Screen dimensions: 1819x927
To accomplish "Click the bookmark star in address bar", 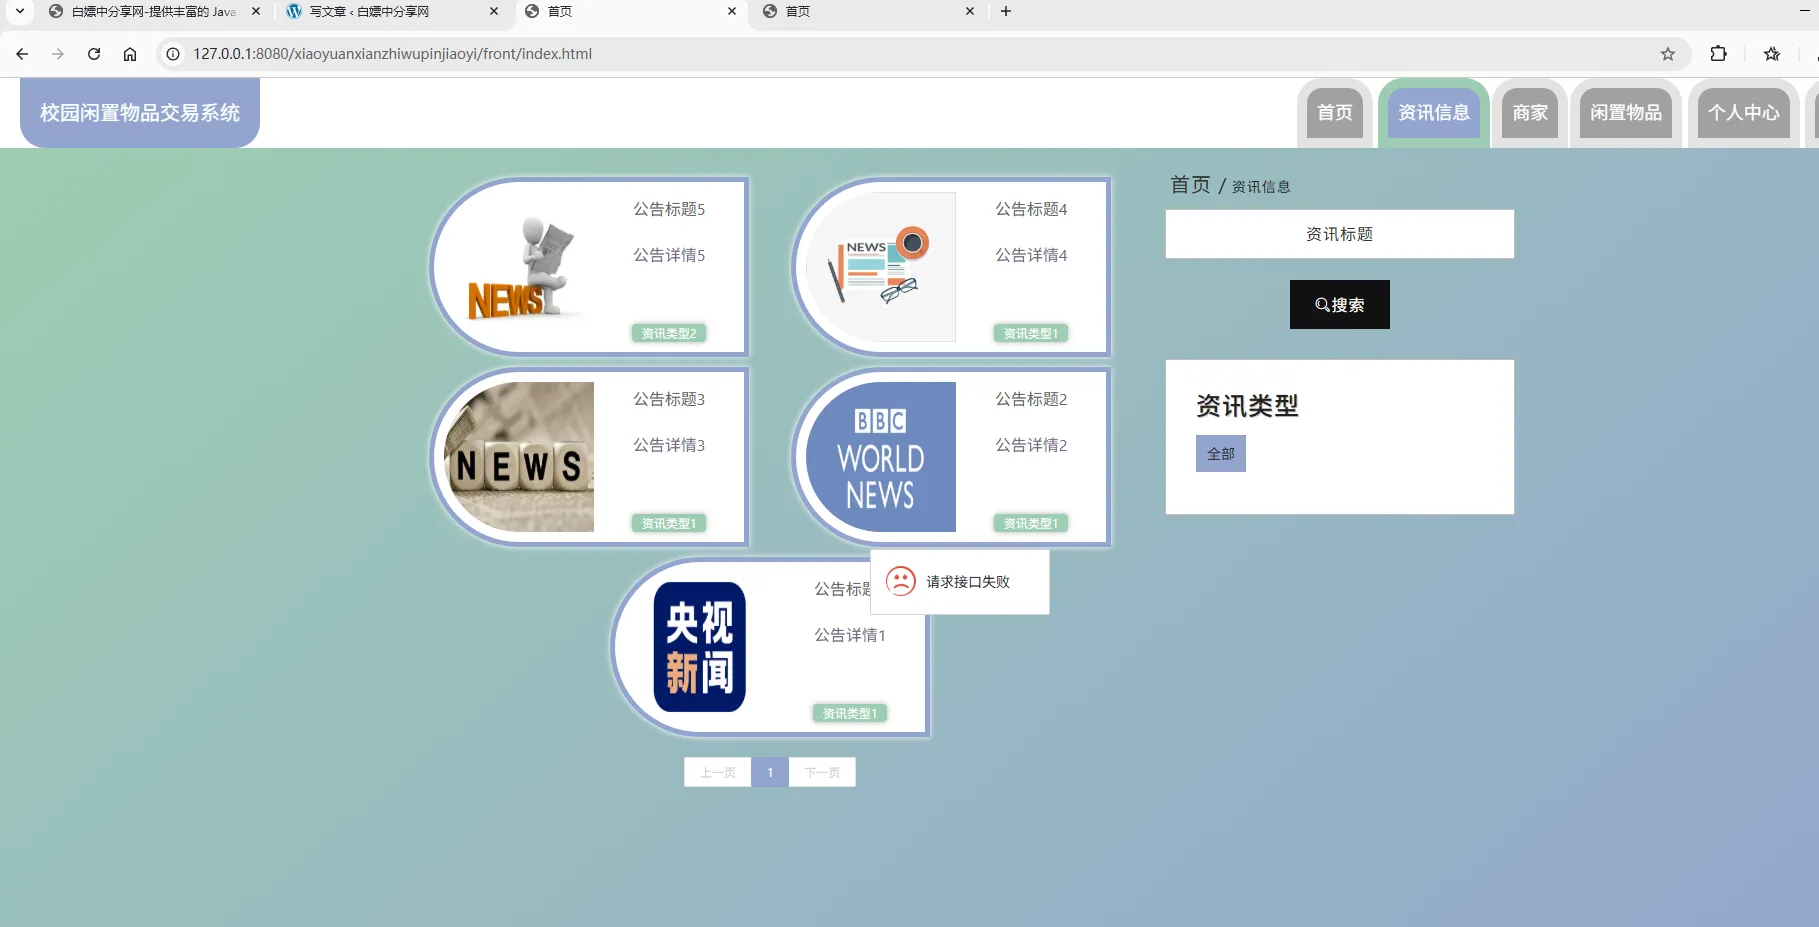I will click(1668, 54).
